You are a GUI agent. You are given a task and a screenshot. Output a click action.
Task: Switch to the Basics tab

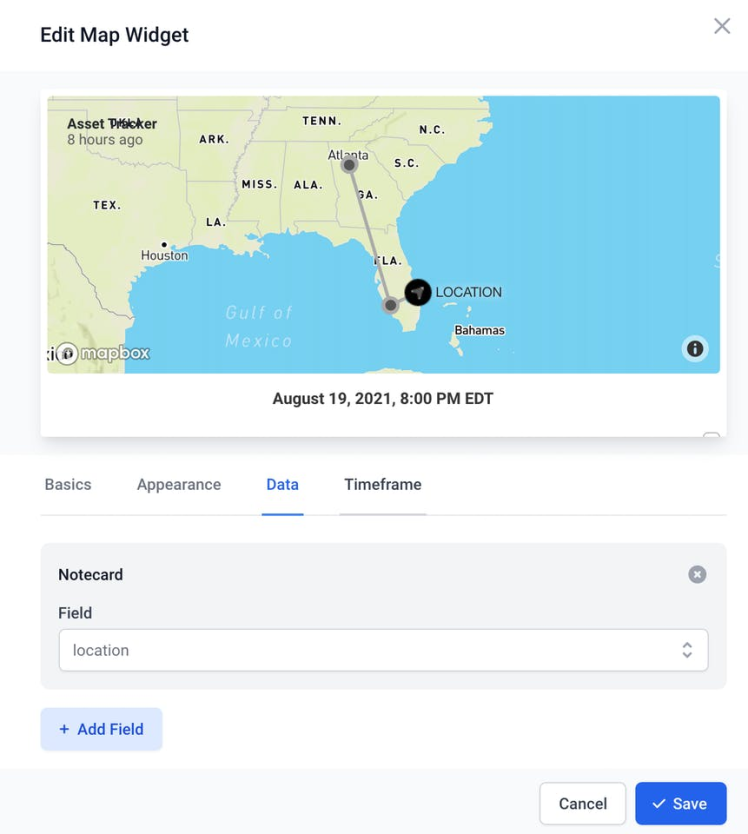[x=68, y=484]
